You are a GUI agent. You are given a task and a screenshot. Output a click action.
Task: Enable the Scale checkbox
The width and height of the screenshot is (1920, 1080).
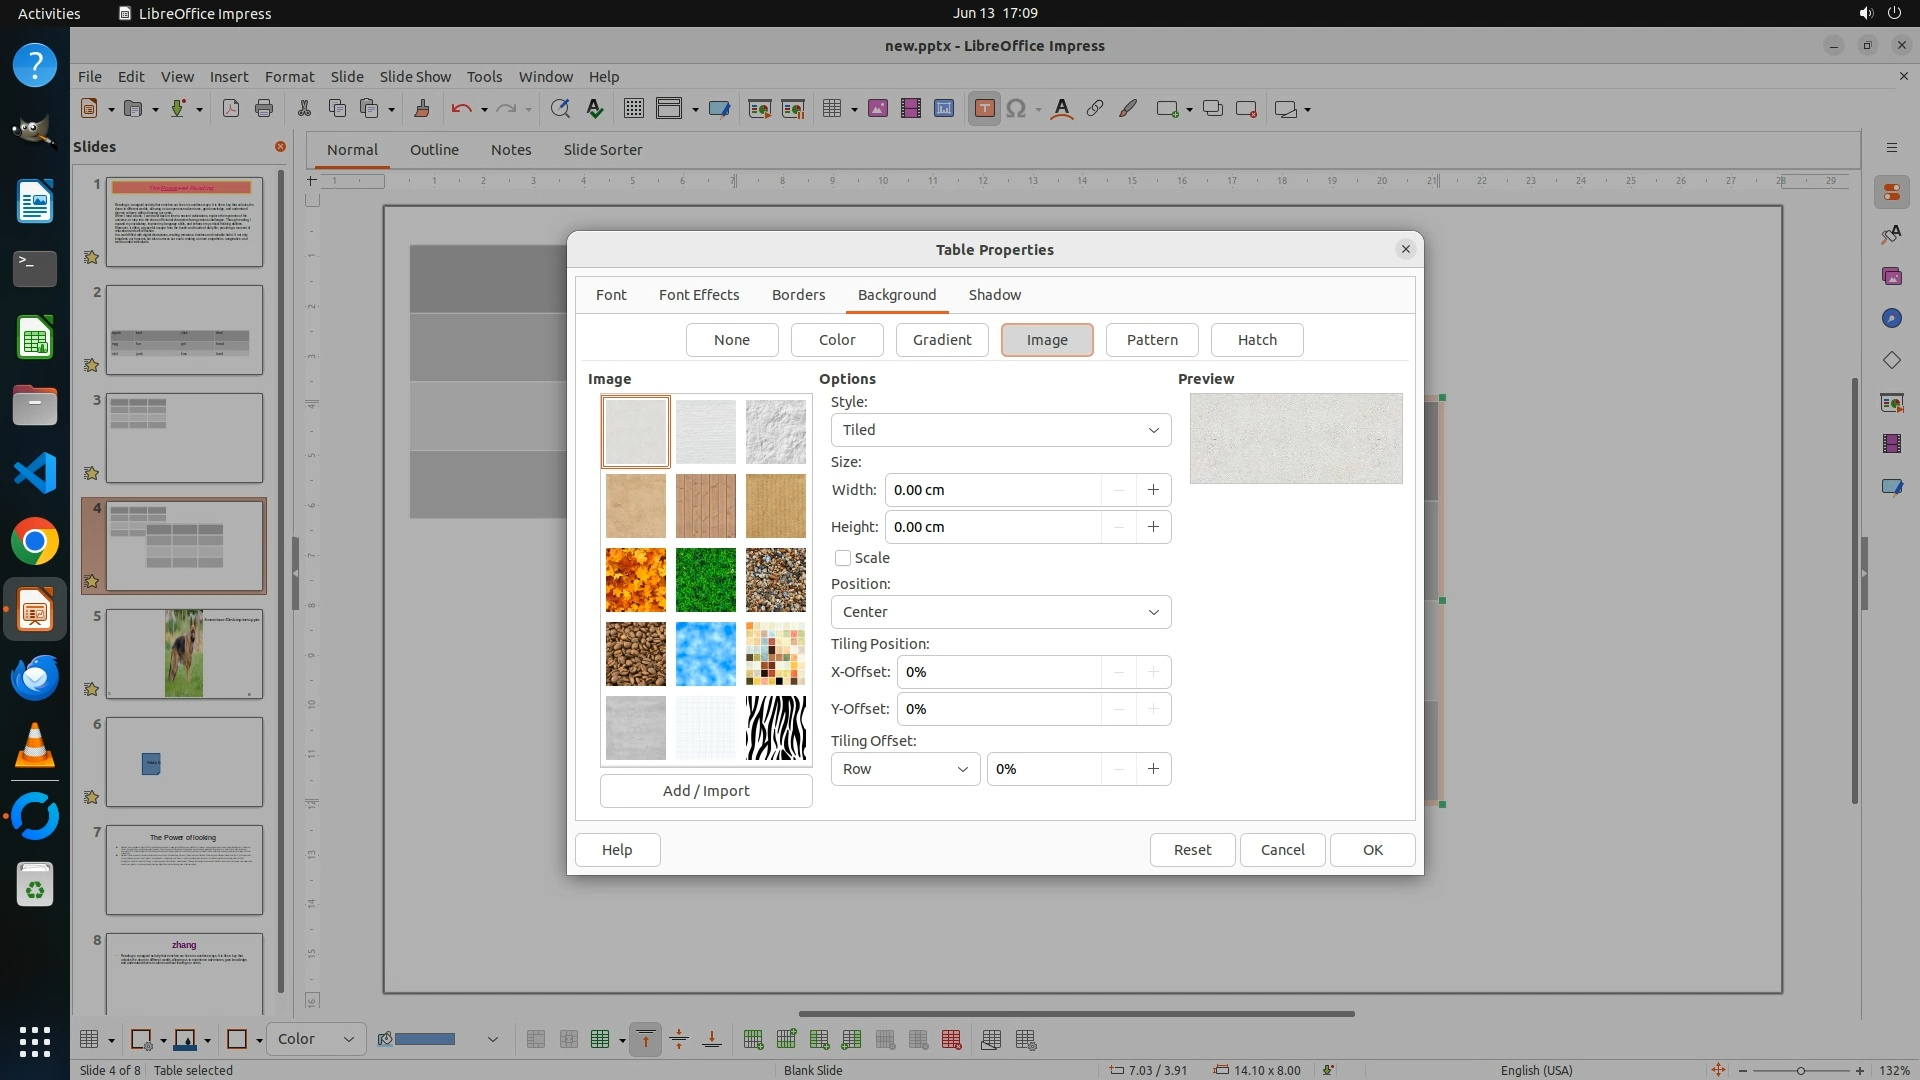point(843,558)
